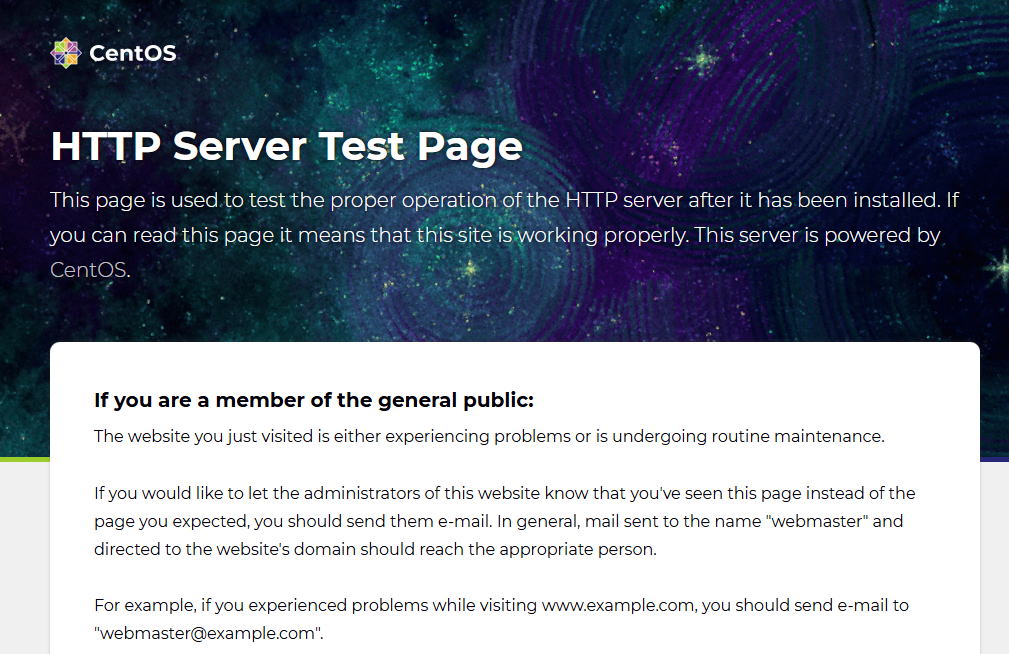Click the line starting 'This page is used to test'
This screenshot has width=1009, height=654.
click(504, 200)
